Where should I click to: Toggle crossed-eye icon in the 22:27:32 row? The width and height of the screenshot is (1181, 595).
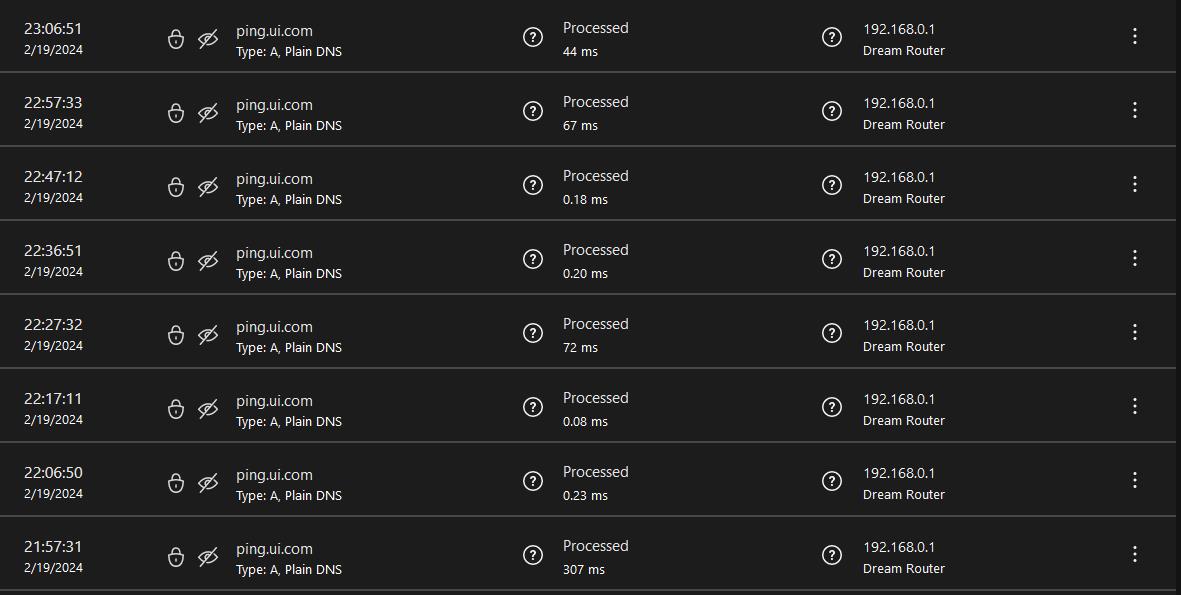point(208,335)
